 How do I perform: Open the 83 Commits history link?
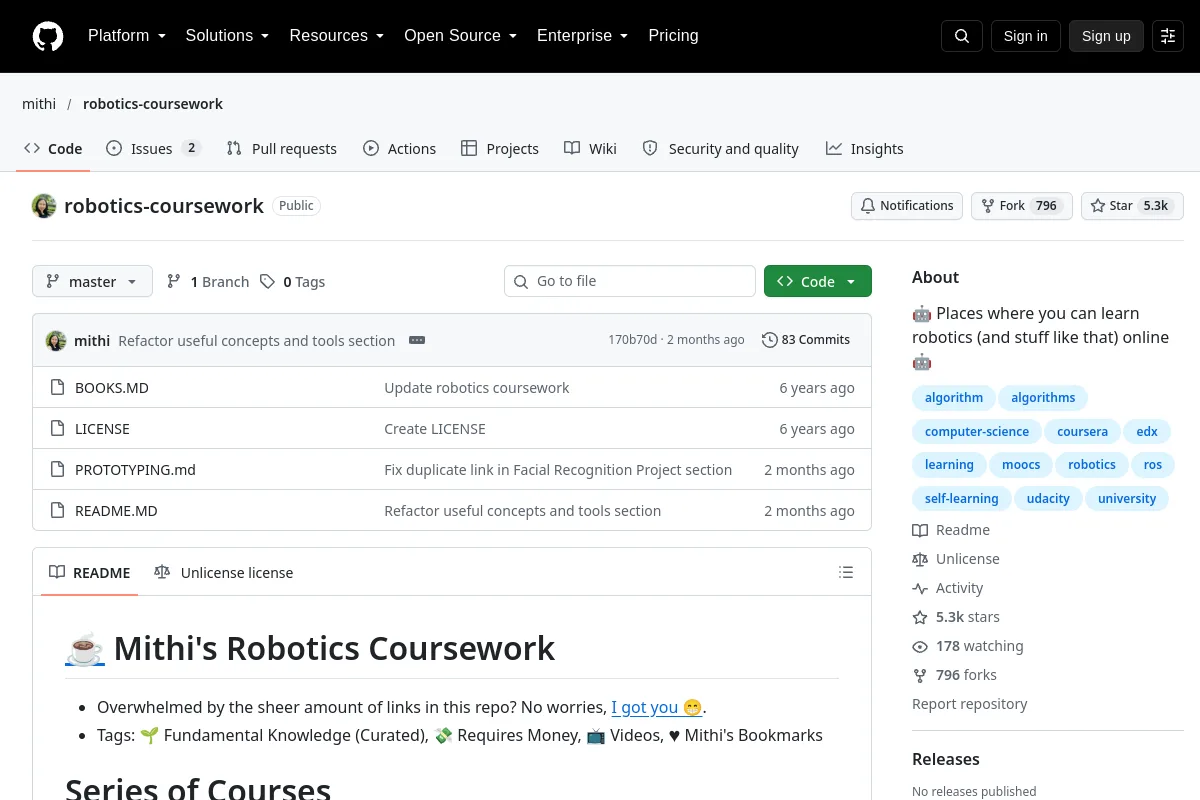tap(806, 340)
